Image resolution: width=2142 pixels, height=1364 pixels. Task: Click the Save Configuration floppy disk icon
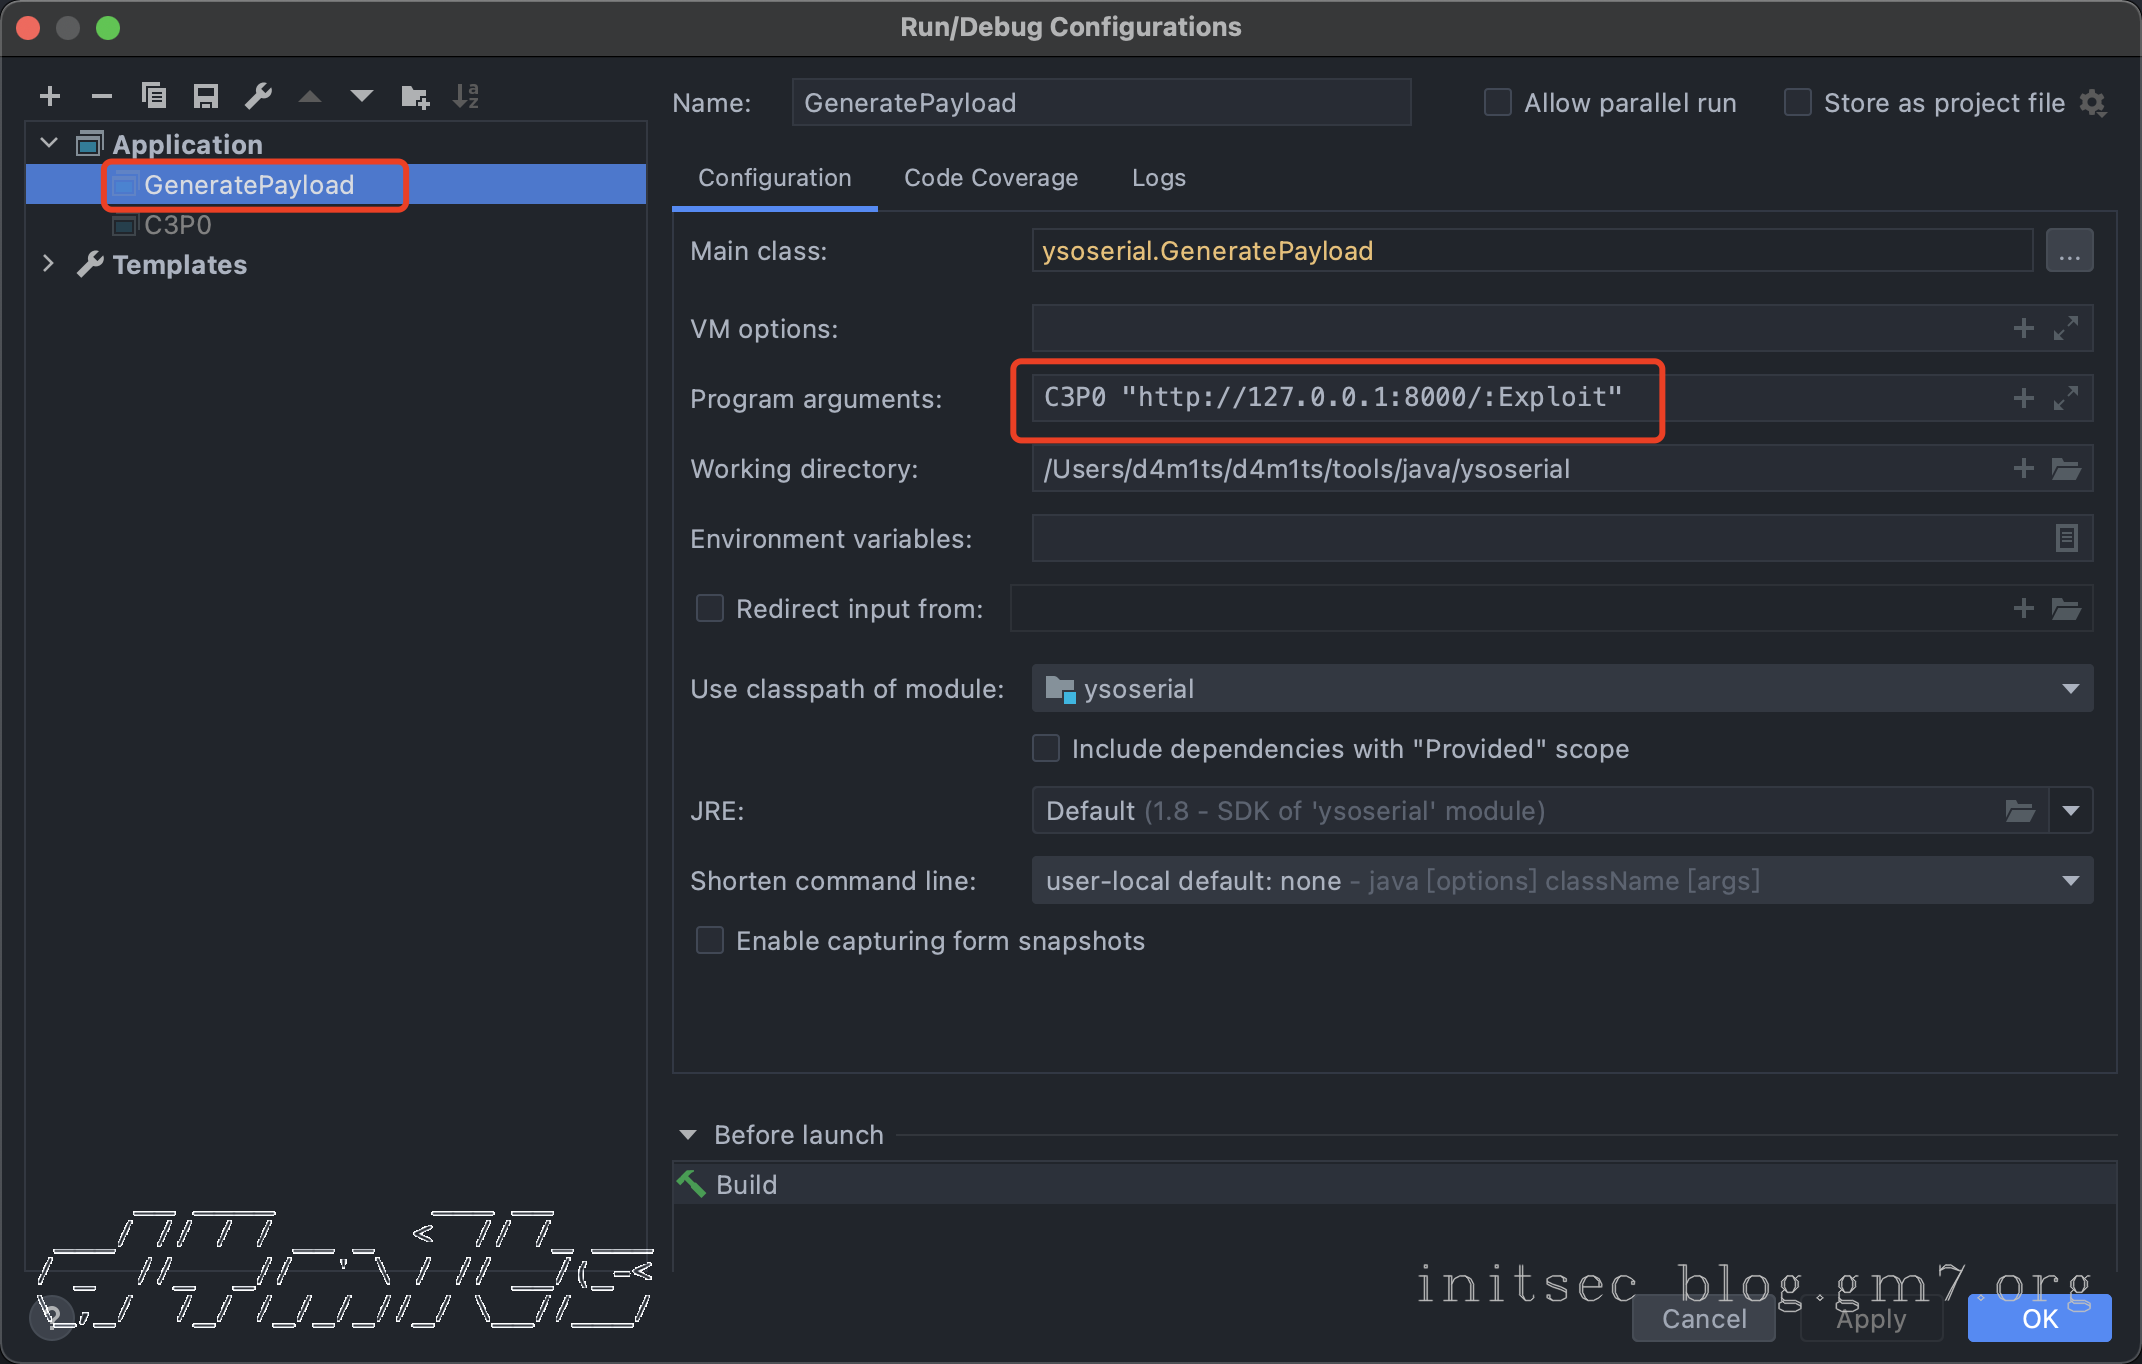tap(206, 96)
